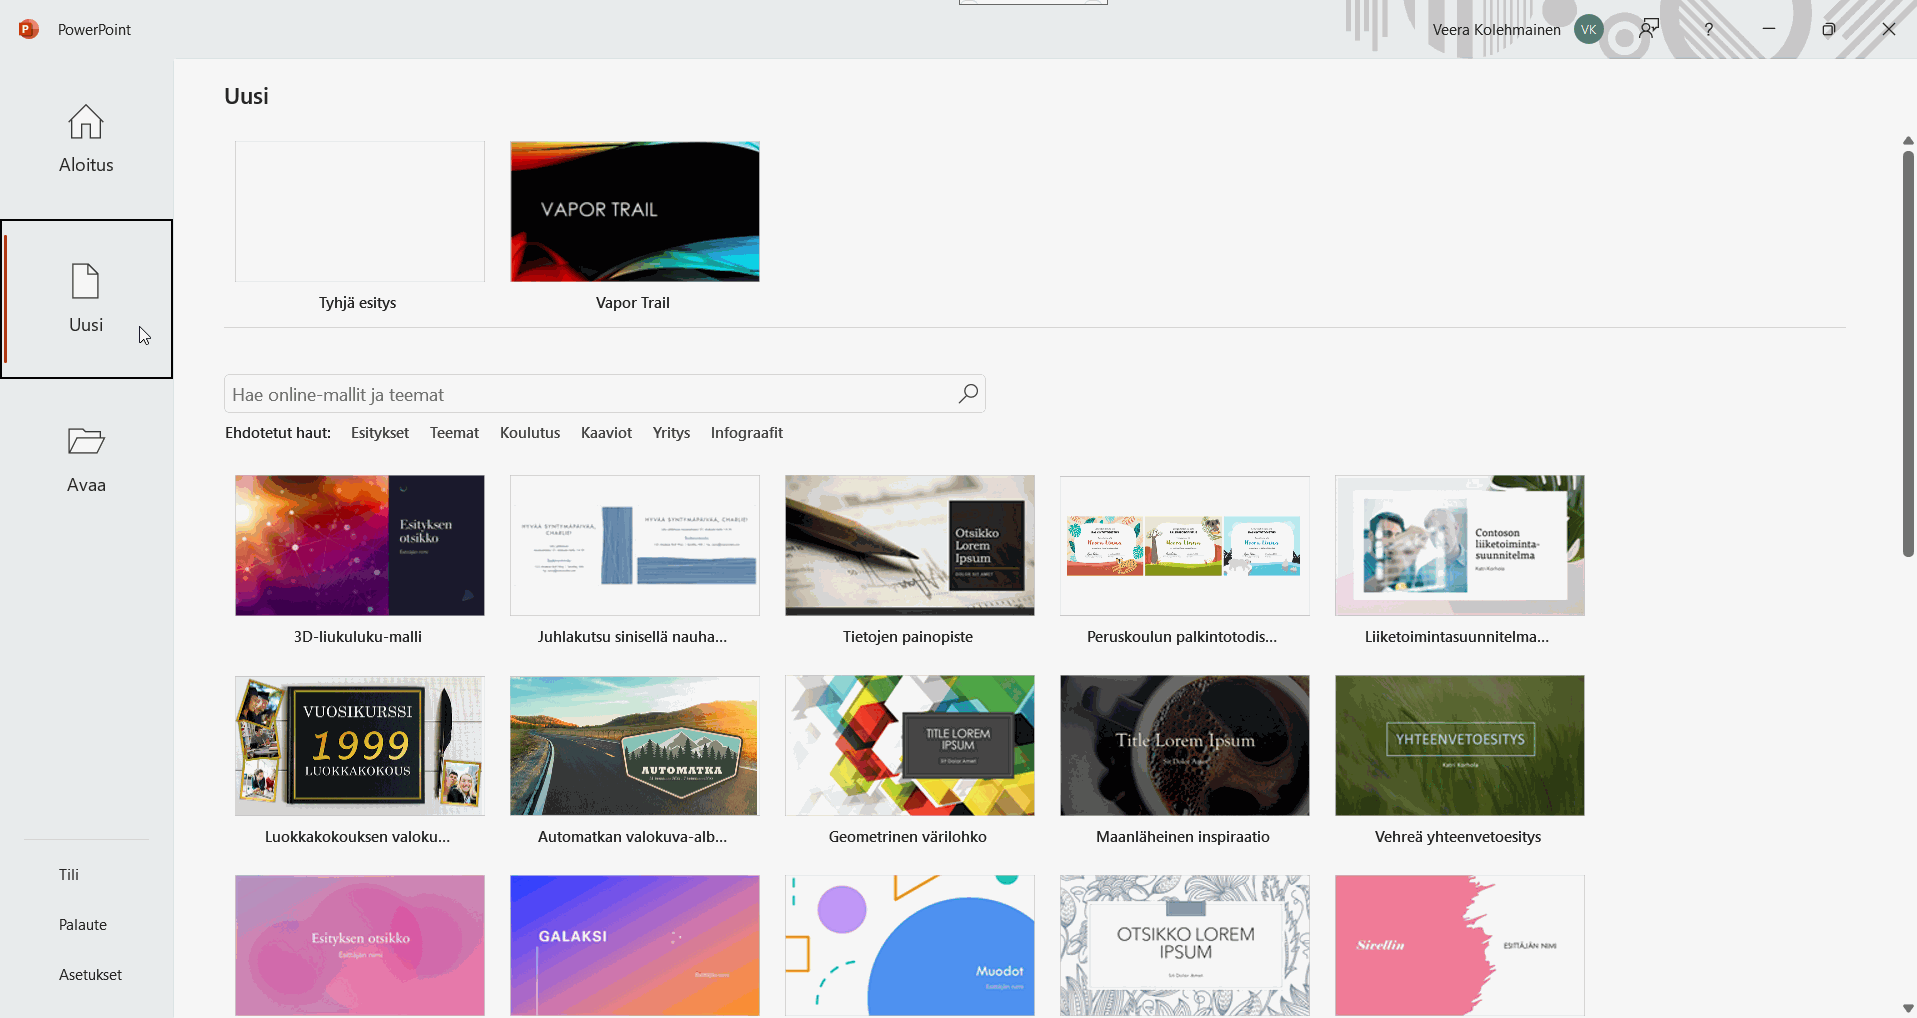The width and height of the screenshot is (1917, 1018).
Task: Focus the online templates search field
Action: point(604,394)
